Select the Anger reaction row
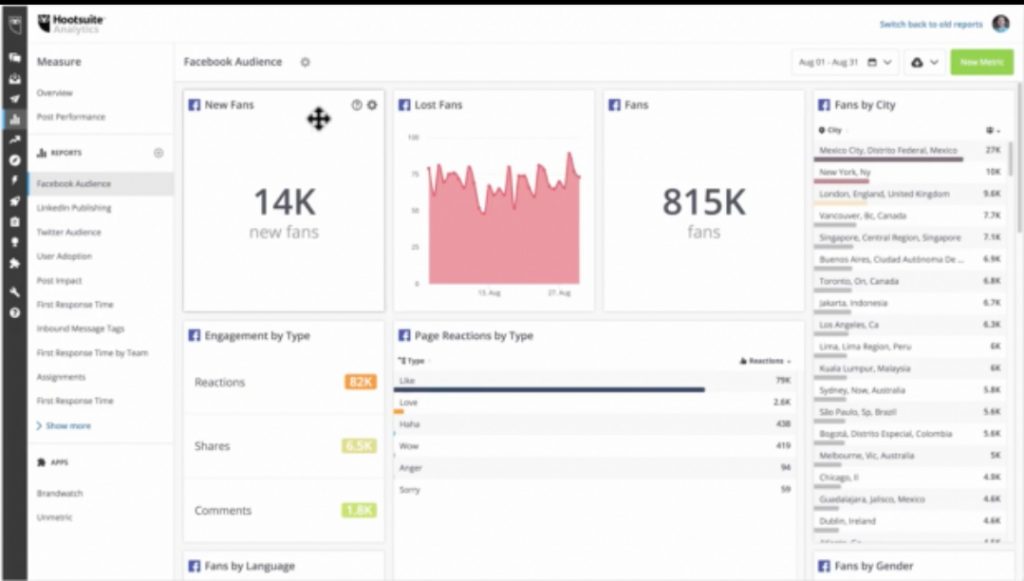 coord(594,469)
